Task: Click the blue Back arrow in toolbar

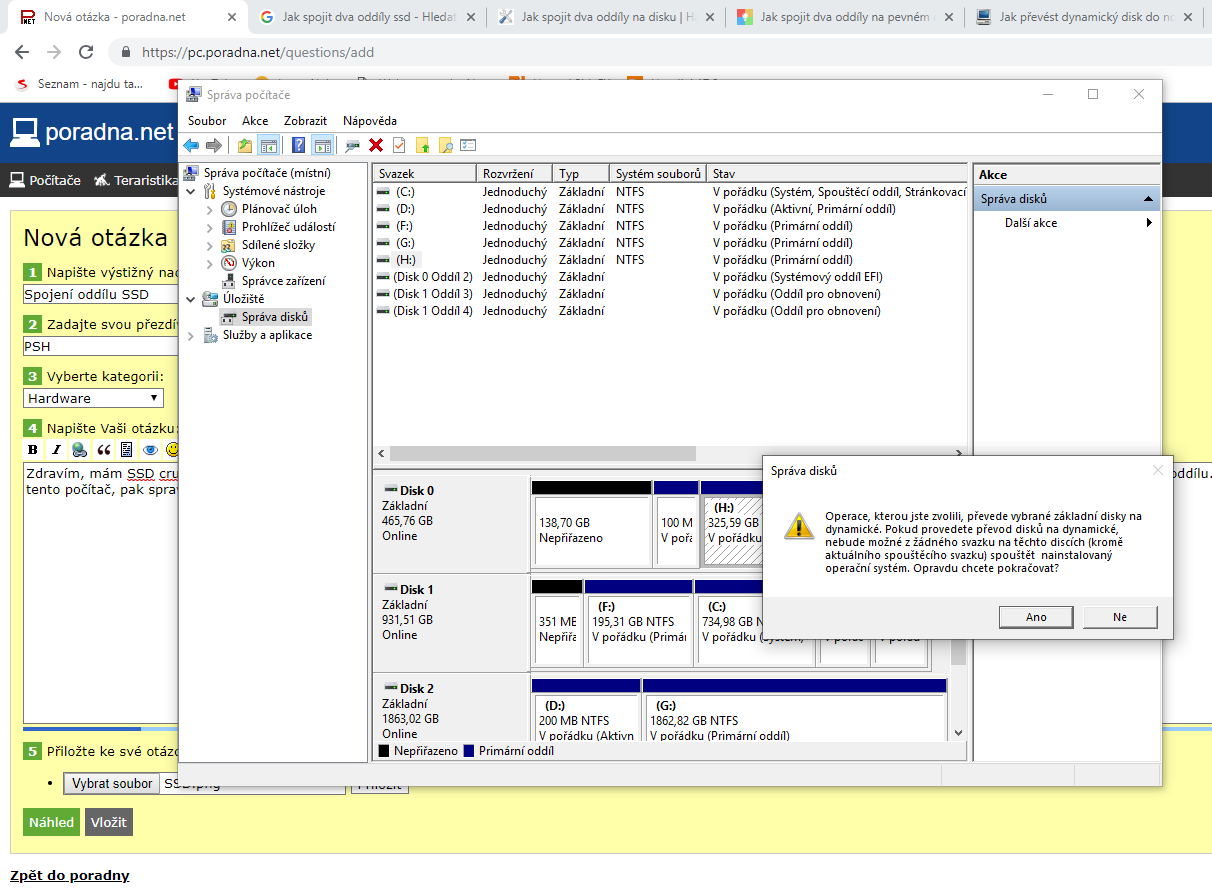Action: (191, 146)
